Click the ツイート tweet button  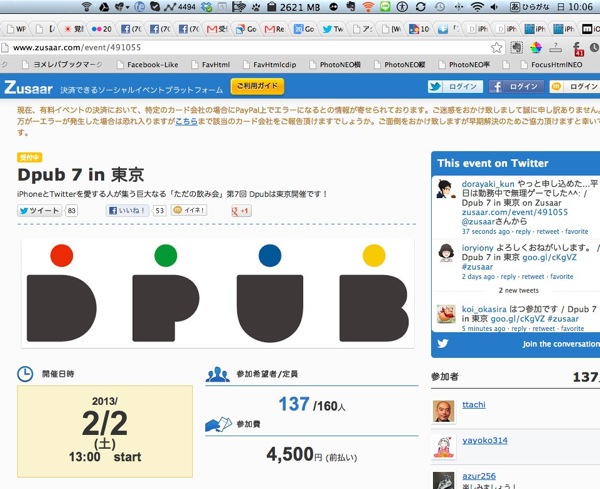(39, 210)
